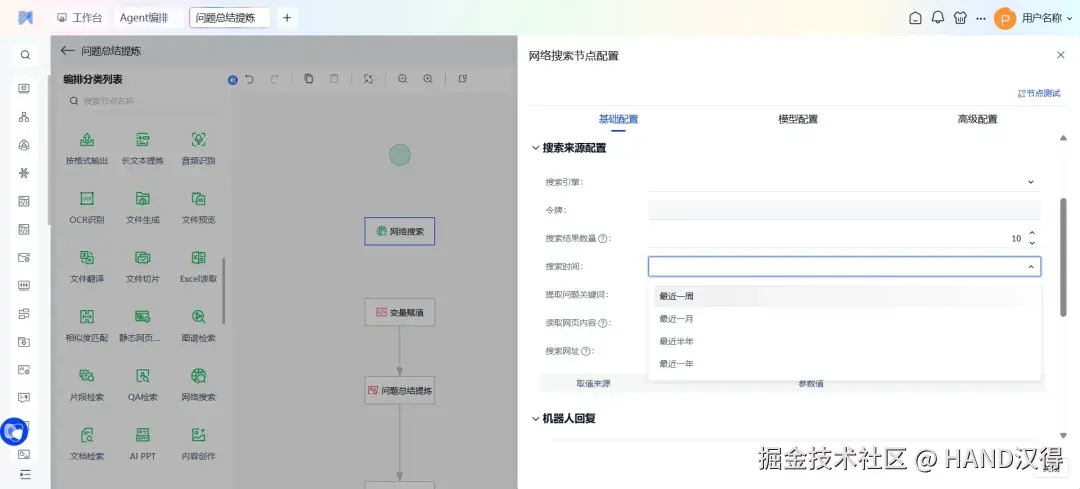Open the 高级配置 tab
The image size is (1080, 489).
977,119
